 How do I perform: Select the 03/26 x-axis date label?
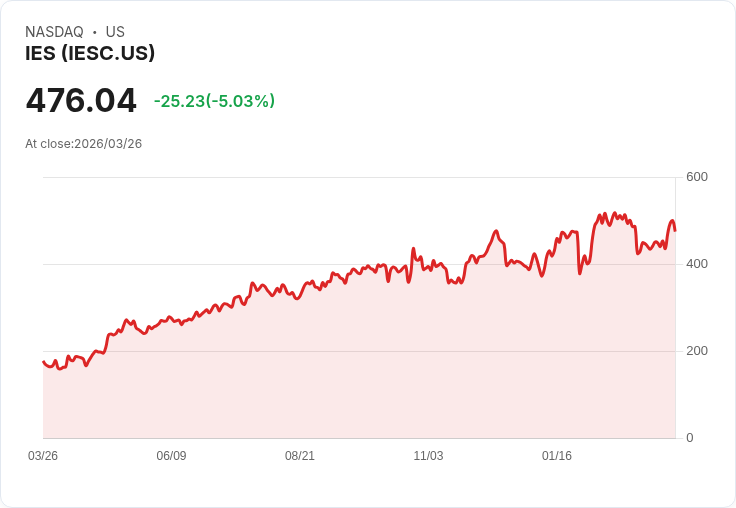(x=43, y=456)
